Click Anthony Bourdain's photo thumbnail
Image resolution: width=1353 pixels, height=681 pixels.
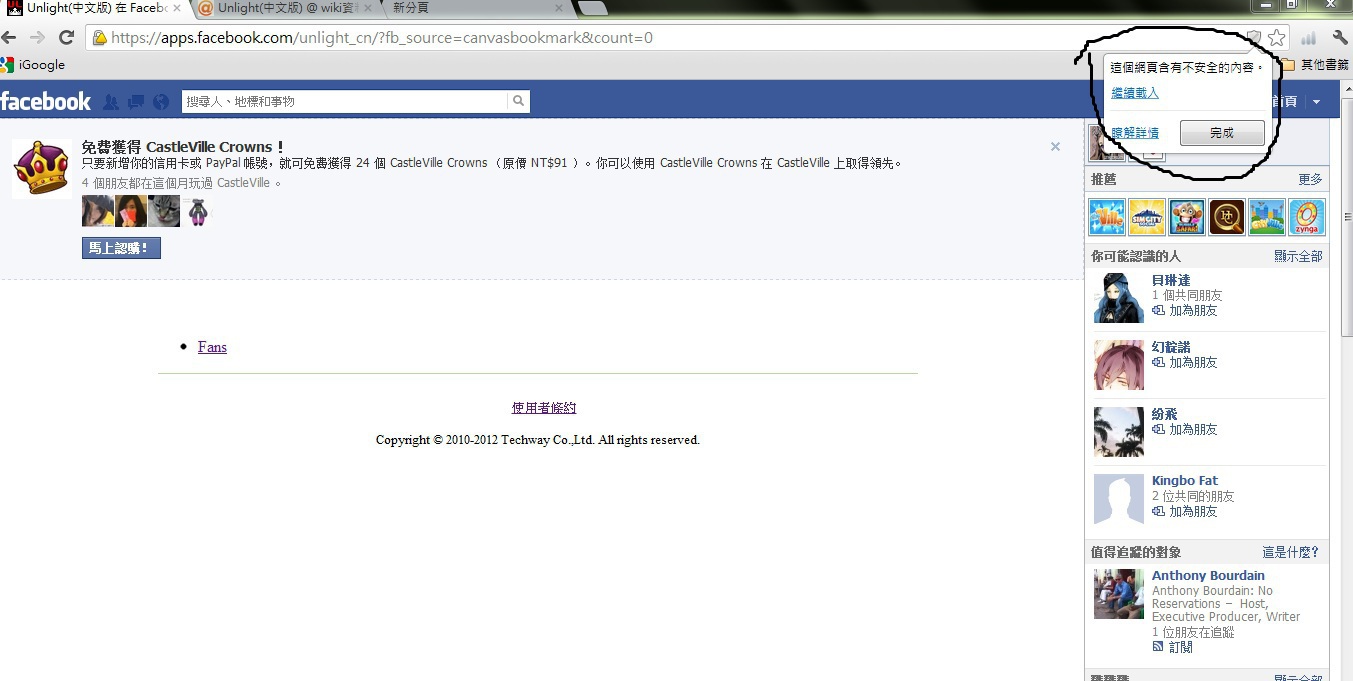point(1119,594)
